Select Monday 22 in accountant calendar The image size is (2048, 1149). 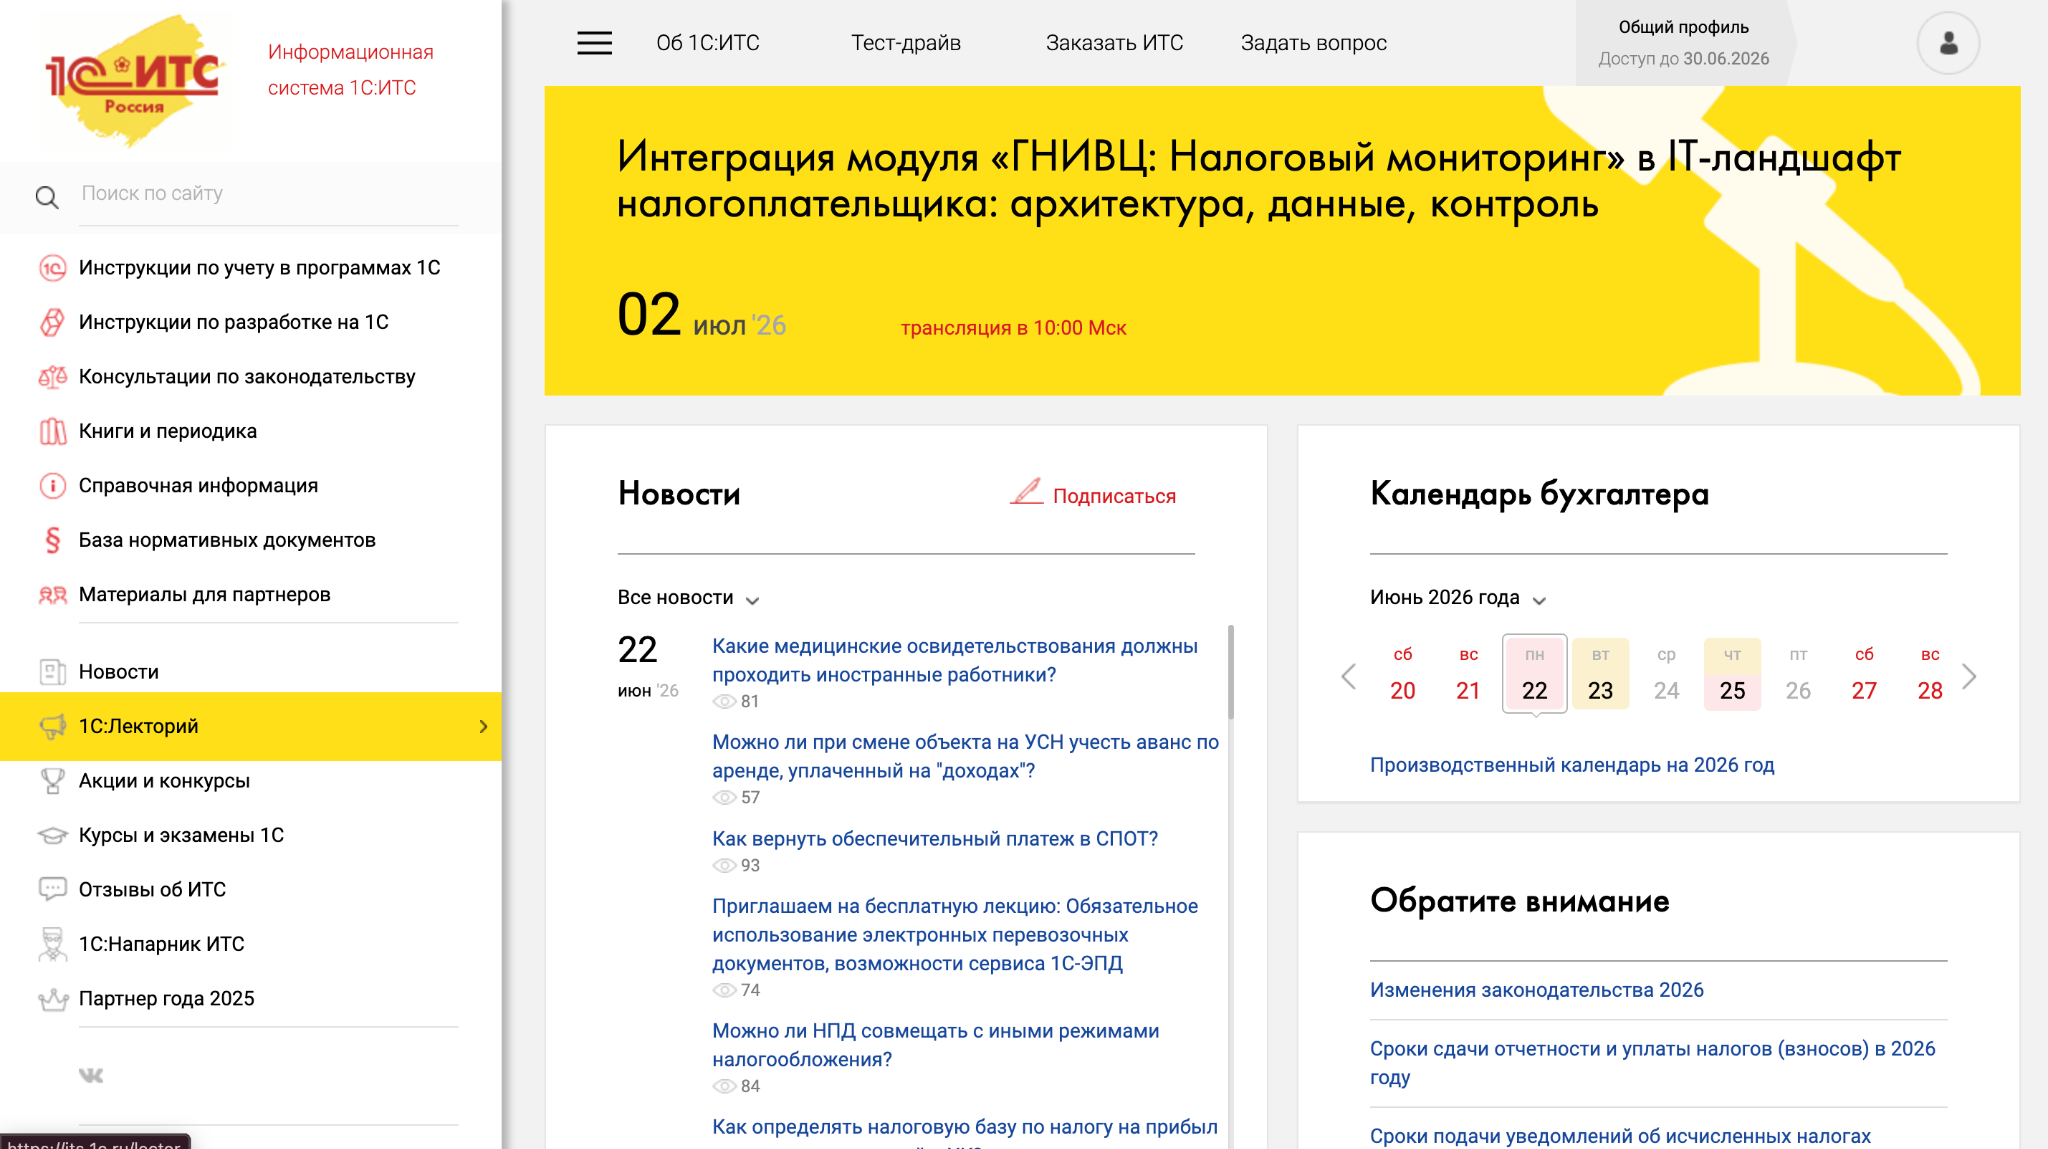coord(1534,674)
